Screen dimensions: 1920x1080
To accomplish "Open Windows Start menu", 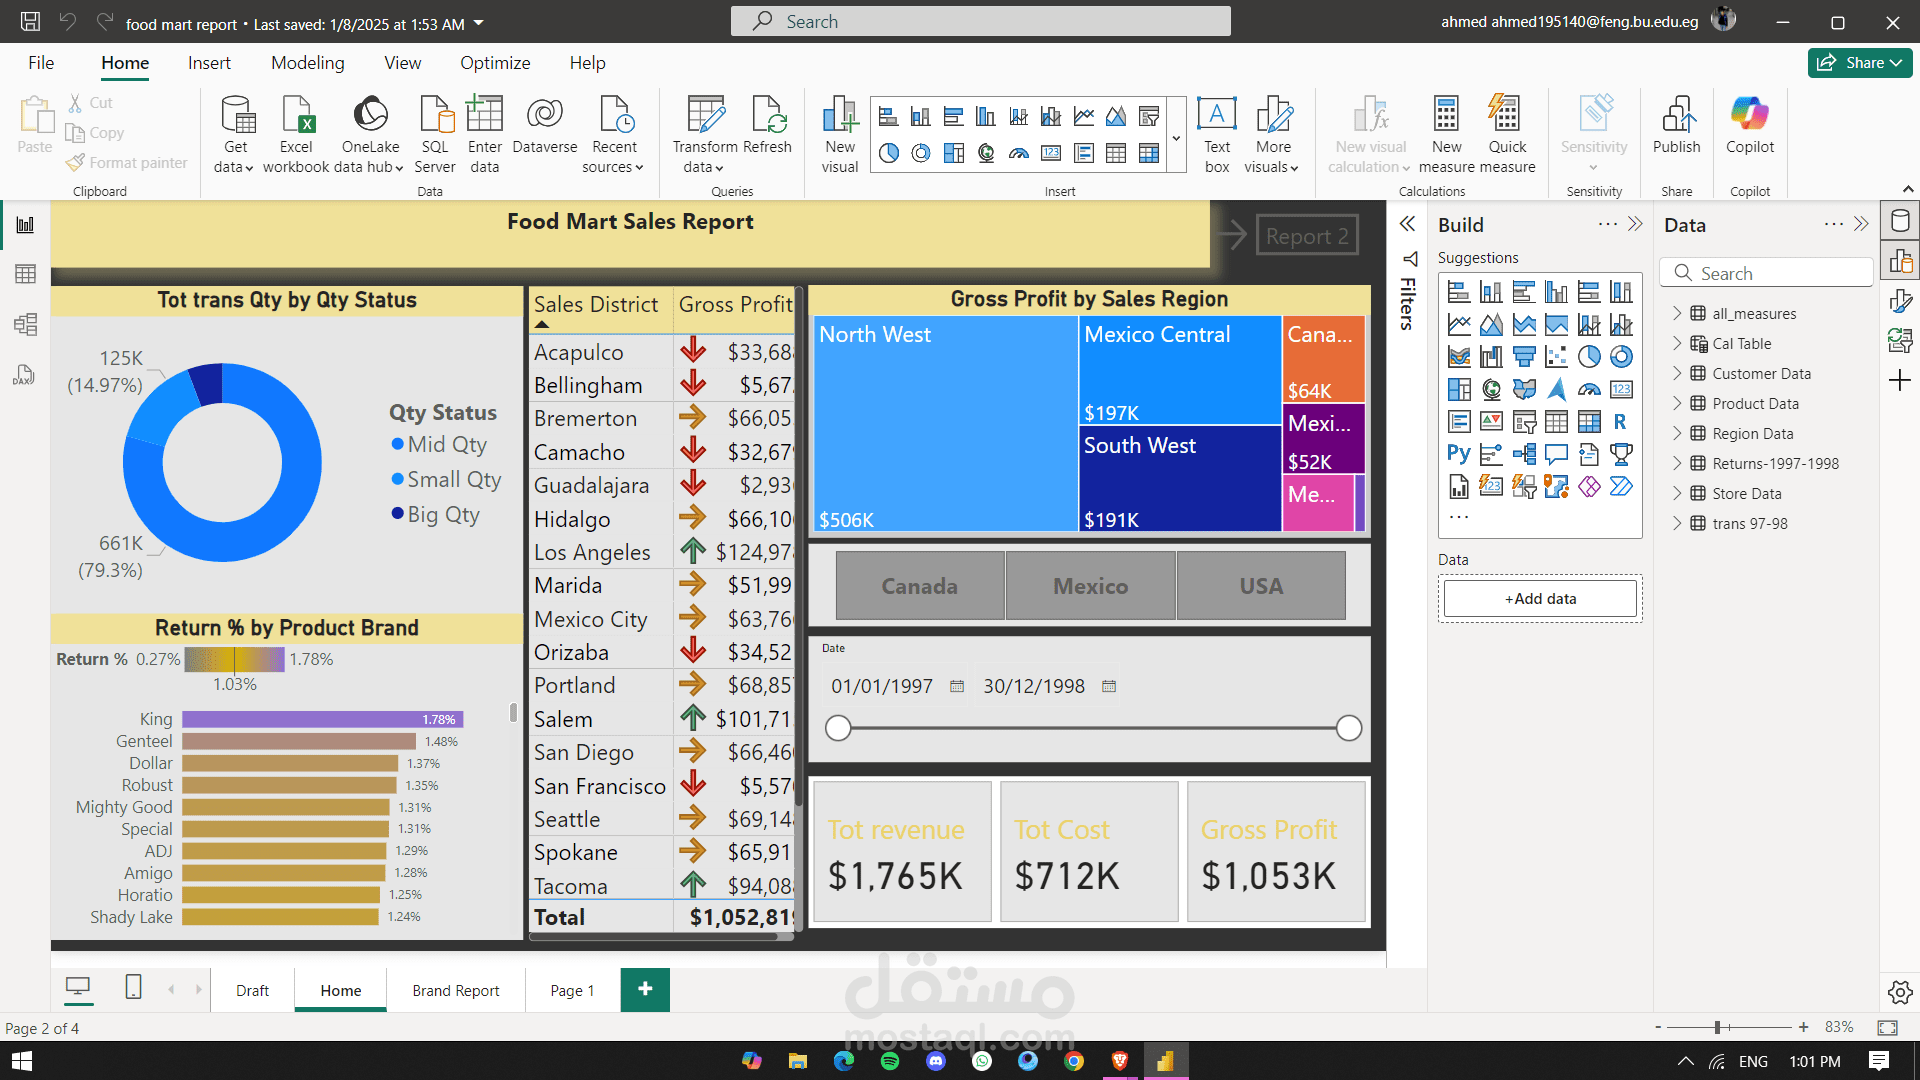I will click(22, 1061).
